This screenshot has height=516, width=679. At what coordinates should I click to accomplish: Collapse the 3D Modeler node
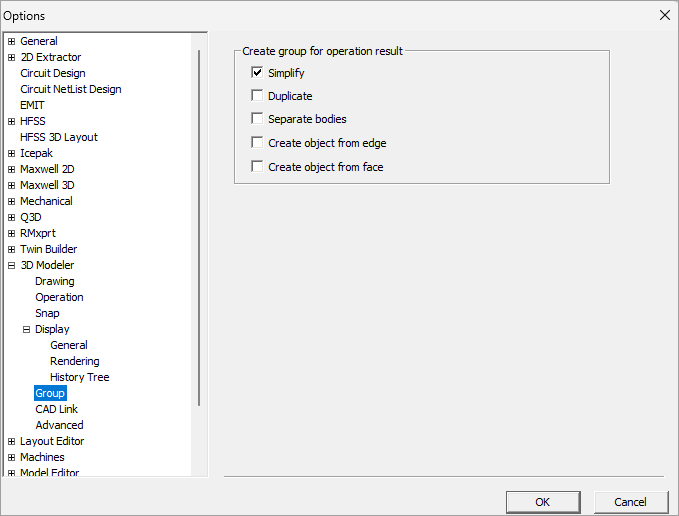[11, 265]
